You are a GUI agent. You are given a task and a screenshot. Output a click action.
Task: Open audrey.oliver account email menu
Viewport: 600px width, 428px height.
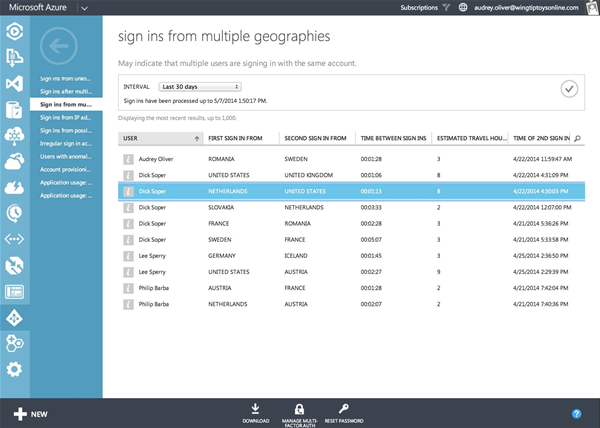[526, 8]
